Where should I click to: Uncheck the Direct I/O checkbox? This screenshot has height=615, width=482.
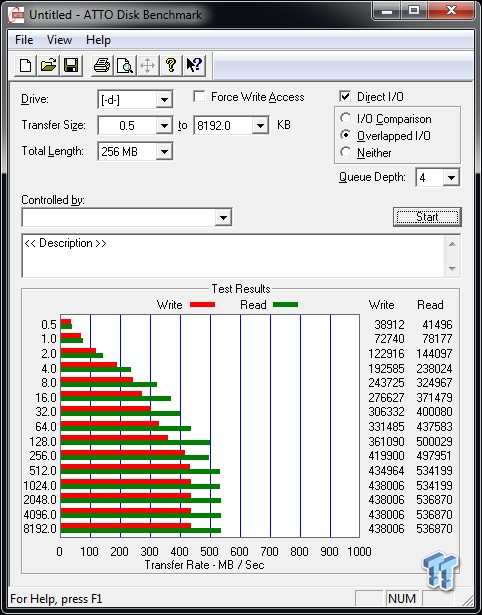click(x=345, y=96)
